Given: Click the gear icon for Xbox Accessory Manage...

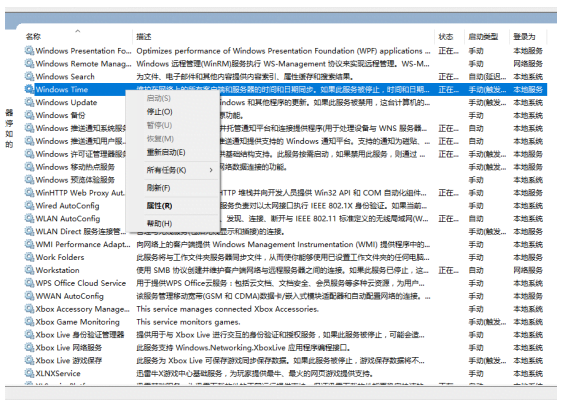Looking at the screenshot, I should (29, 309).
